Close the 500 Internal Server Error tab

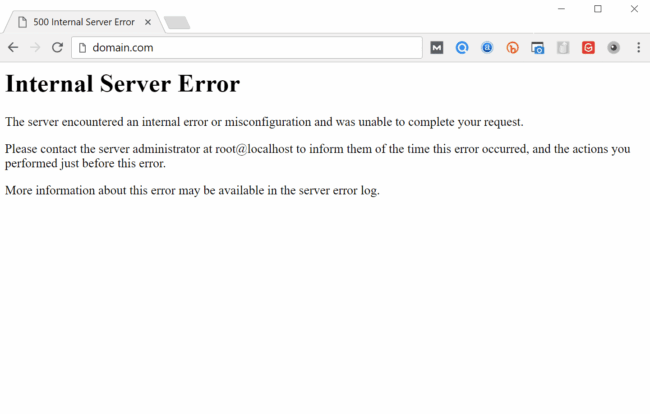click(148, 22)
